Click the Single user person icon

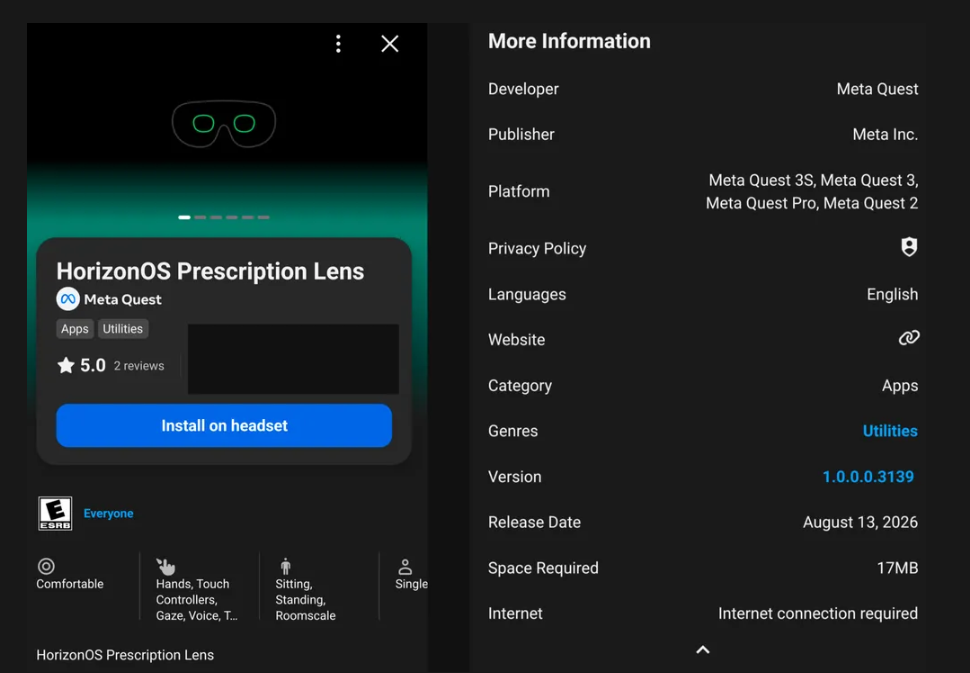(405, 567)
